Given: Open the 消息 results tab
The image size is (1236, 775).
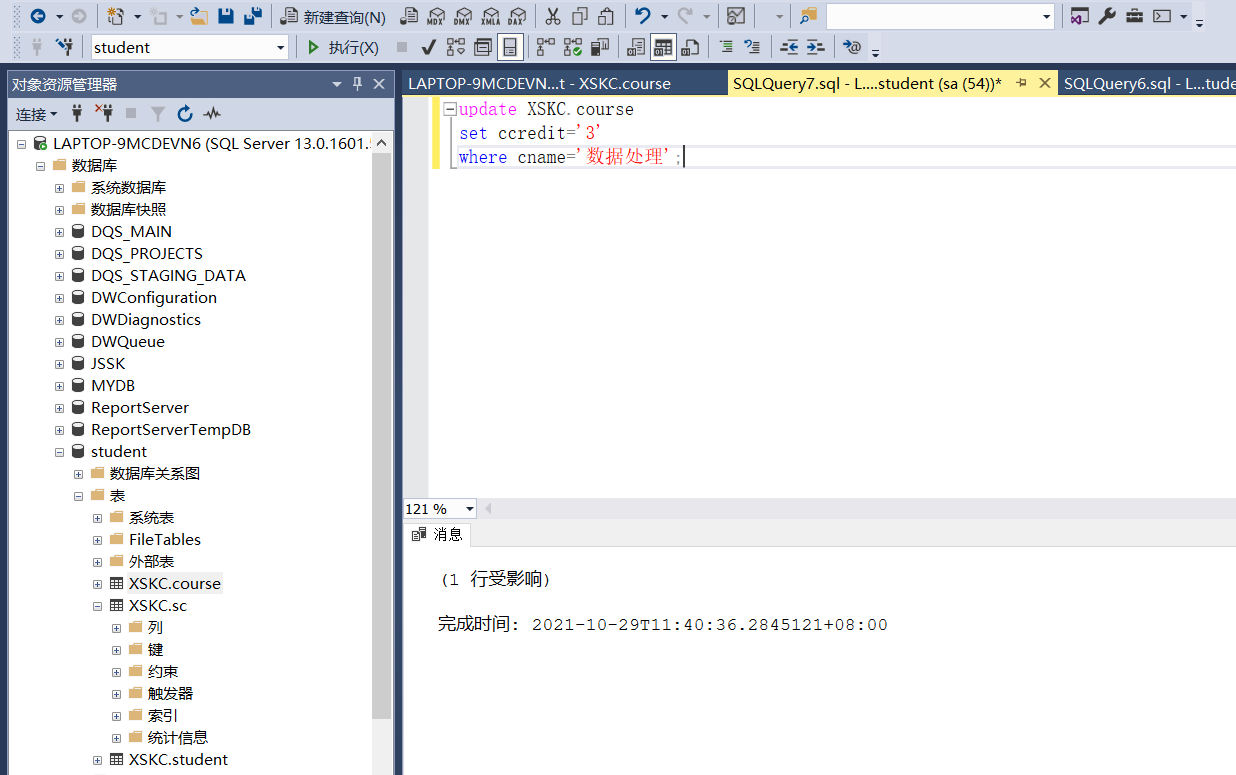Looking at the screenshot, I should (438, 535).
